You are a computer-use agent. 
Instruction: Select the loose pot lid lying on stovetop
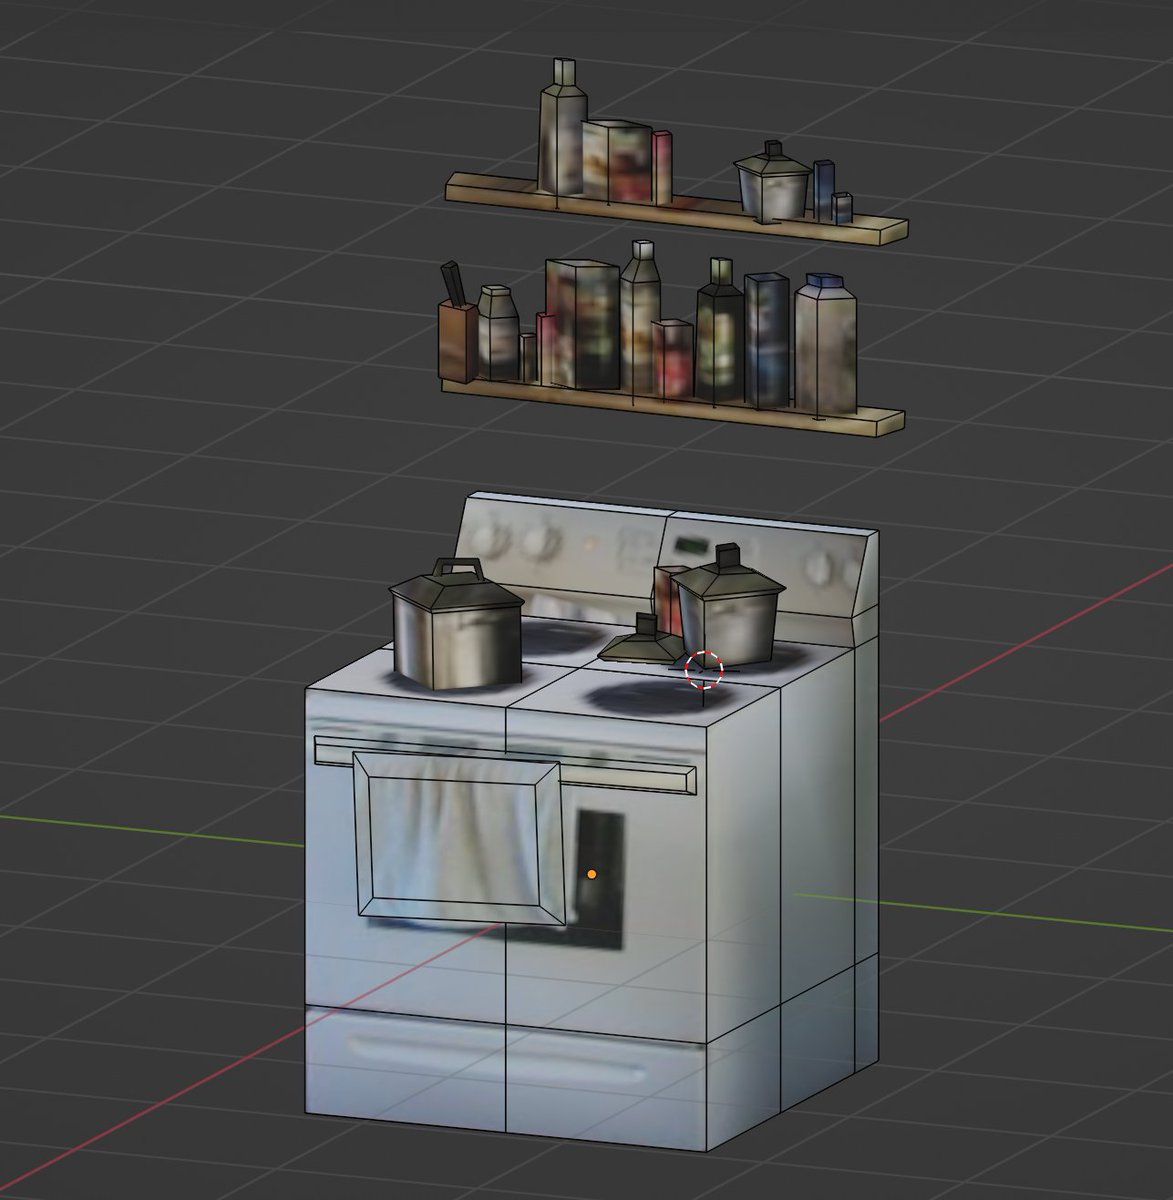click(642, 642)
